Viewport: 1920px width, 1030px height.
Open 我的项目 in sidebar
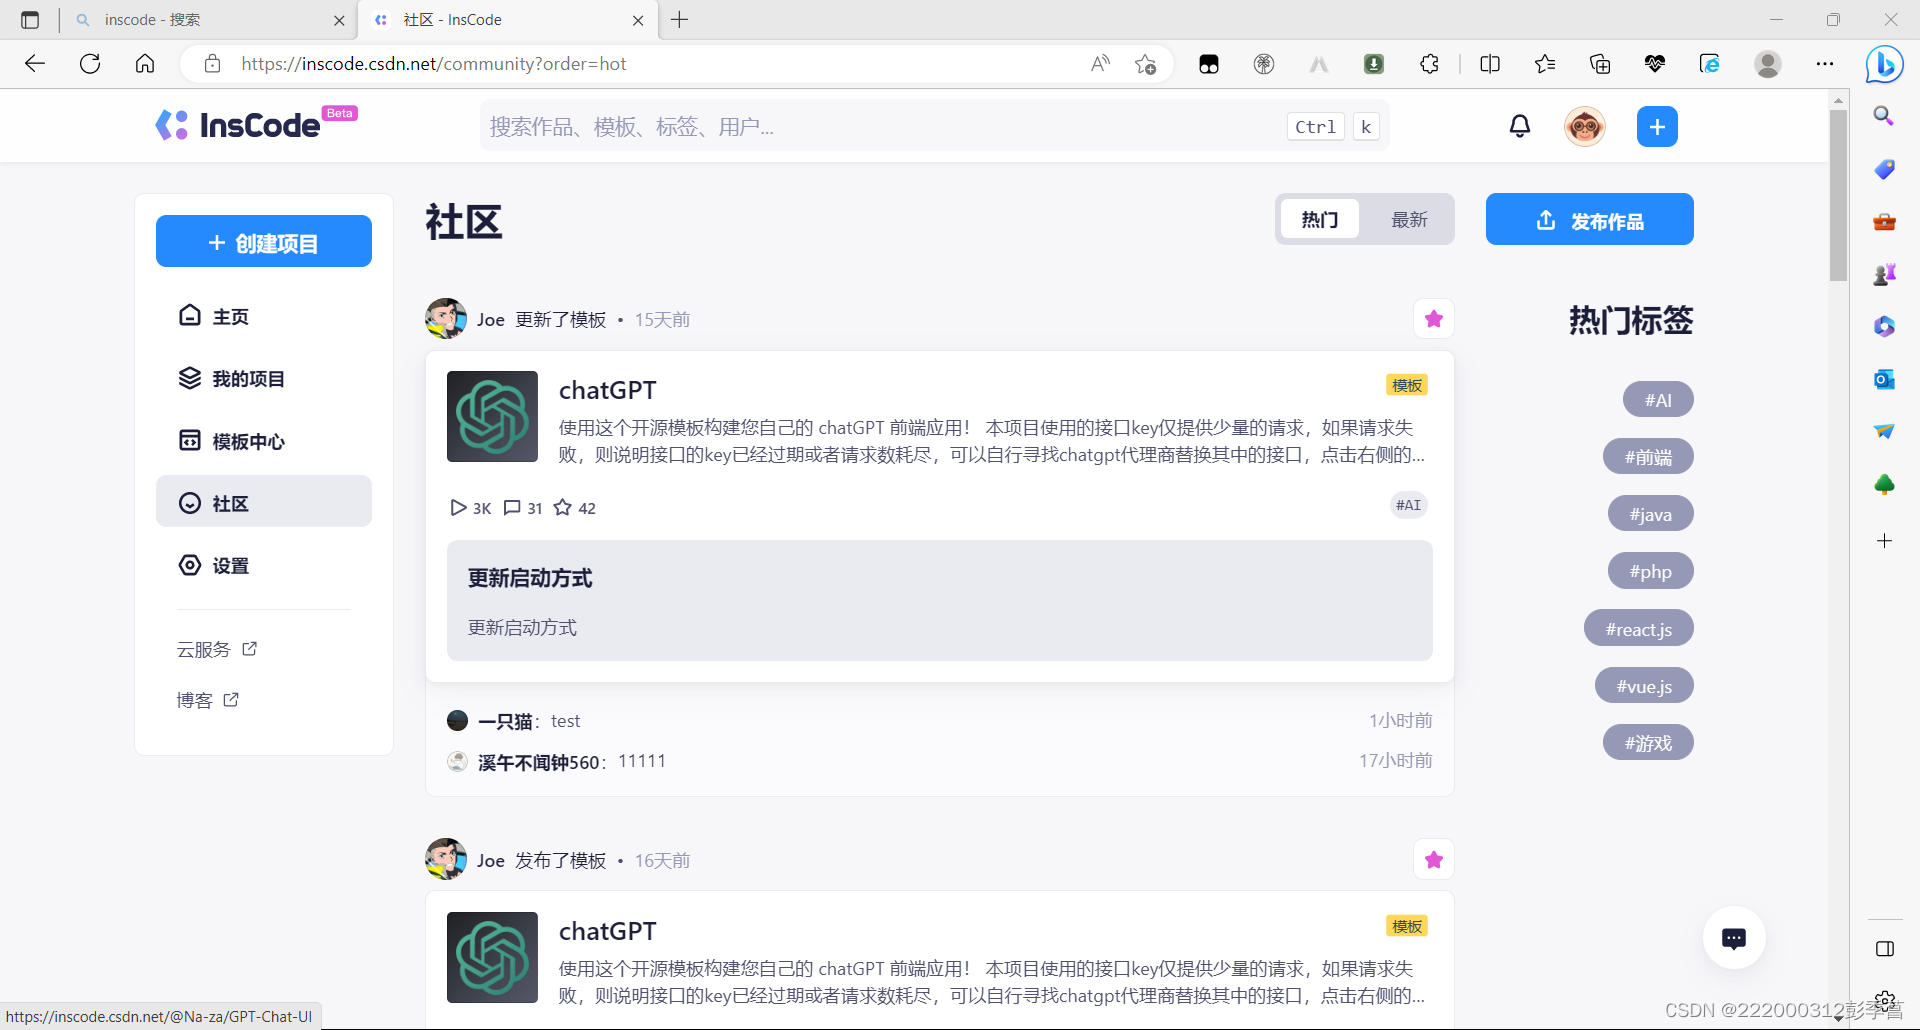[x=264, y=378]
